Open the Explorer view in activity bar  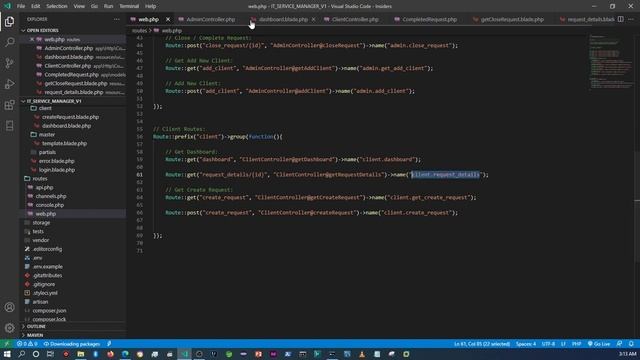(x=9, y=21)
